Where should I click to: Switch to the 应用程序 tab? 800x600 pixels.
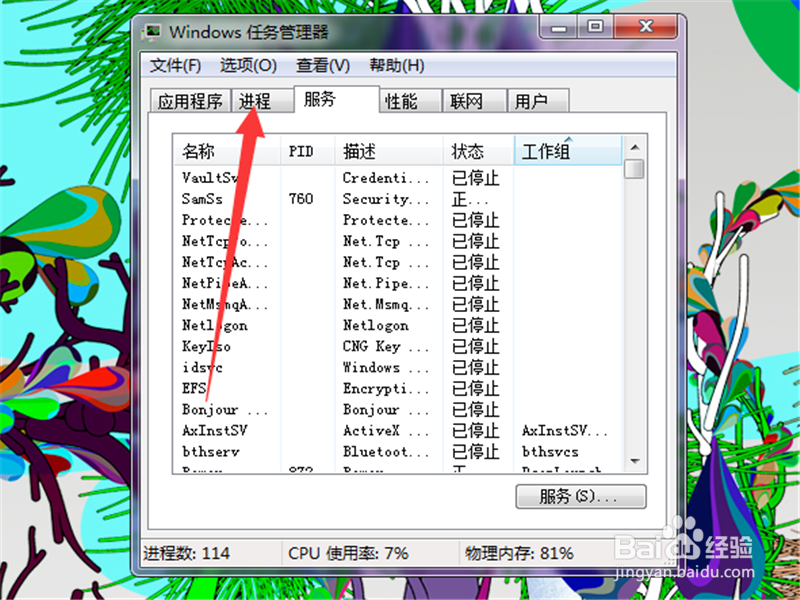(x=190, y=101)
